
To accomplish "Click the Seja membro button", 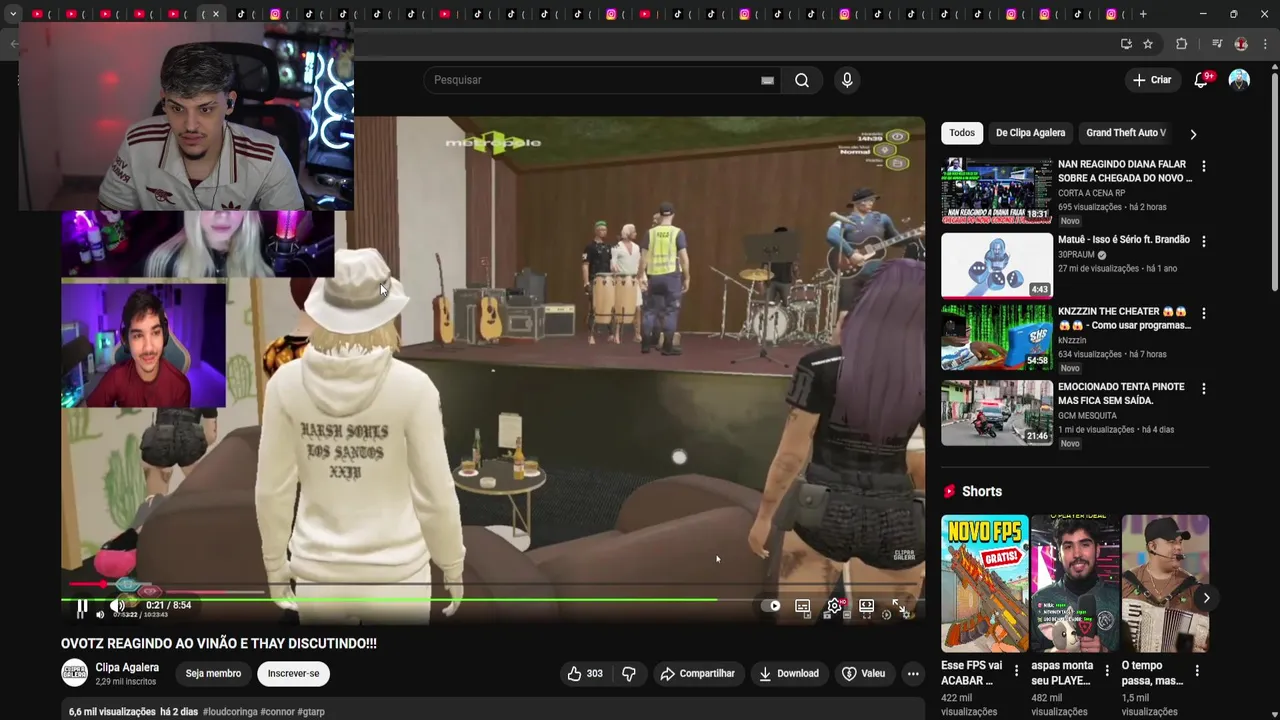I will tap(213, 674).
